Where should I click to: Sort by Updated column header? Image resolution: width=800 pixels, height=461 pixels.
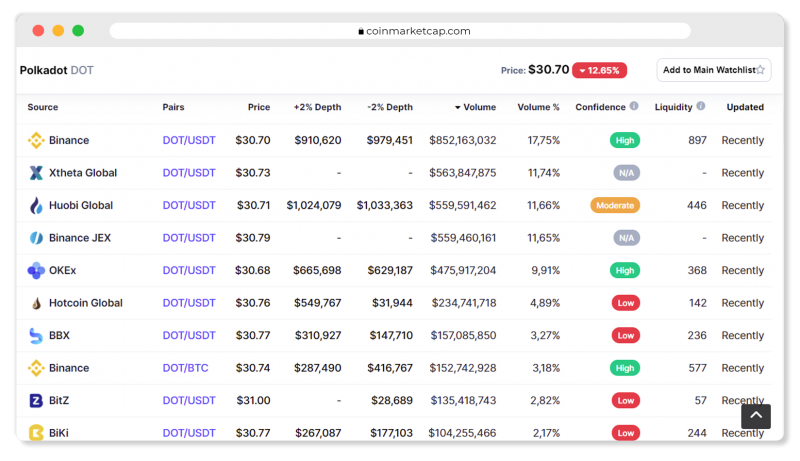745,107
